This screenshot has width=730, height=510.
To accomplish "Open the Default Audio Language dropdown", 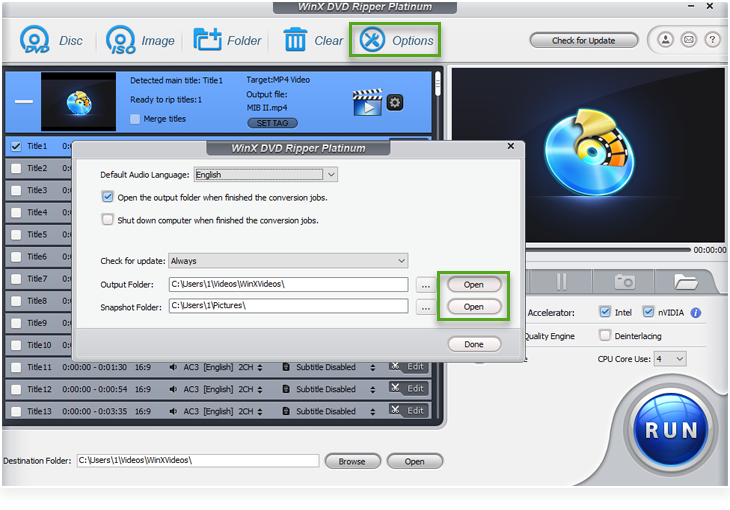I will pos(266,175).
